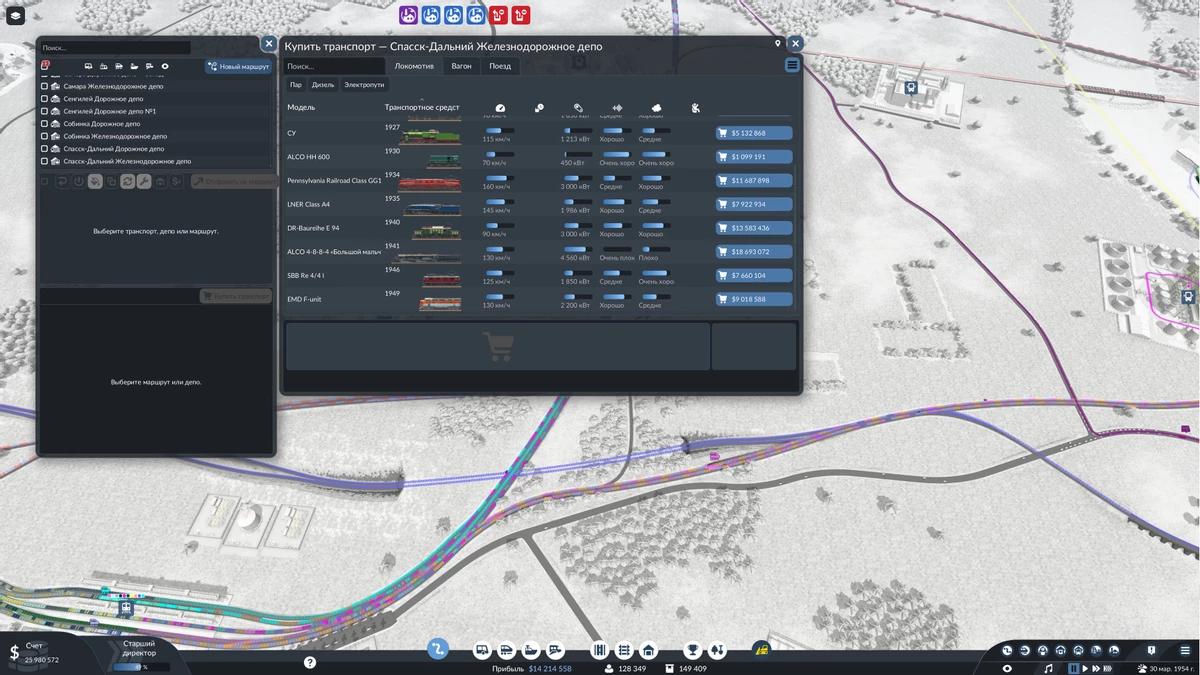Click the wrench maintenance icon

144,181
